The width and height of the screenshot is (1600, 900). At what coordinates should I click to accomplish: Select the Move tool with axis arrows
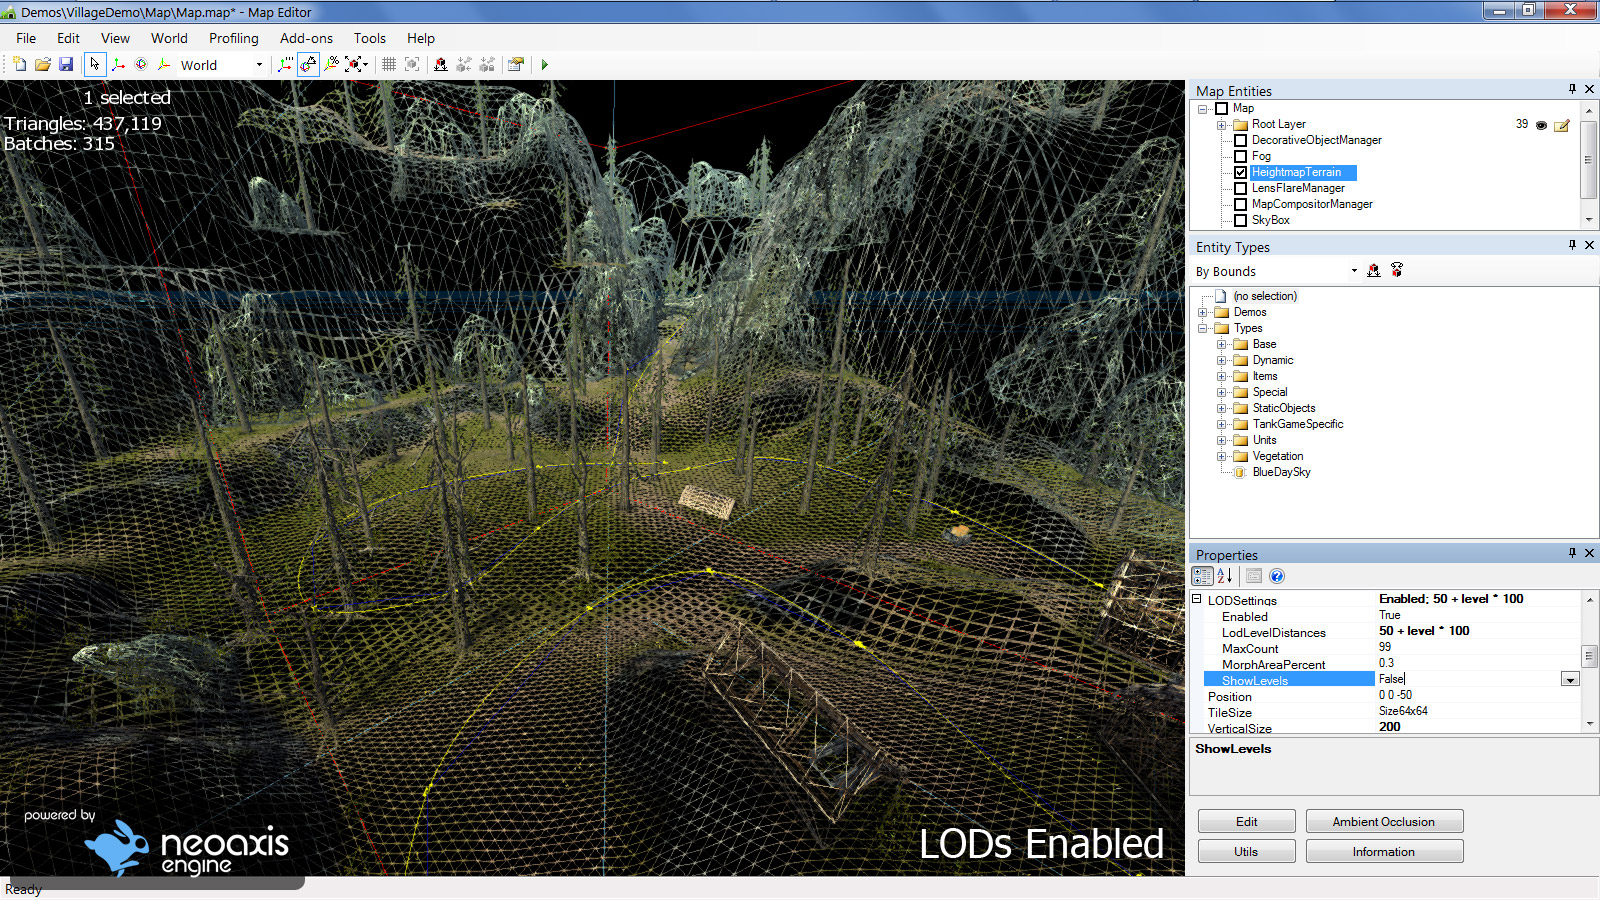pyautogui.click(x=118, y=65)
